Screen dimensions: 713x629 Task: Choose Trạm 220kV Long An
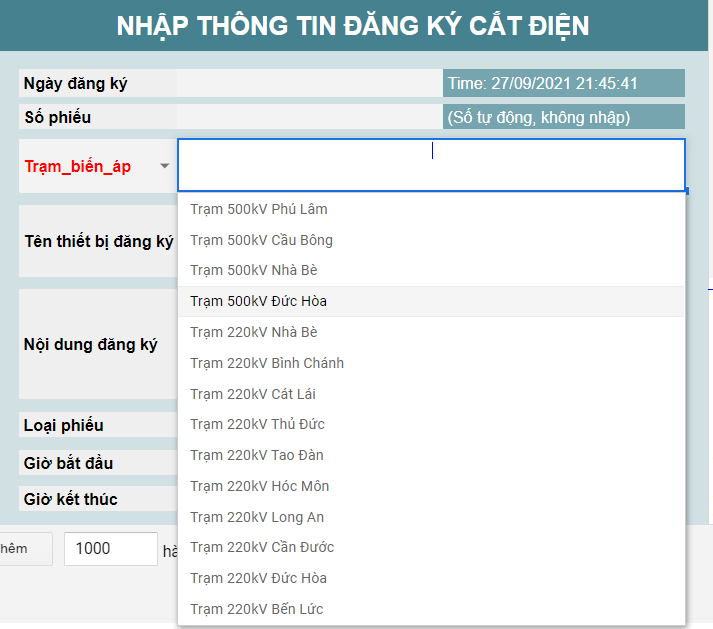(257, 517)
